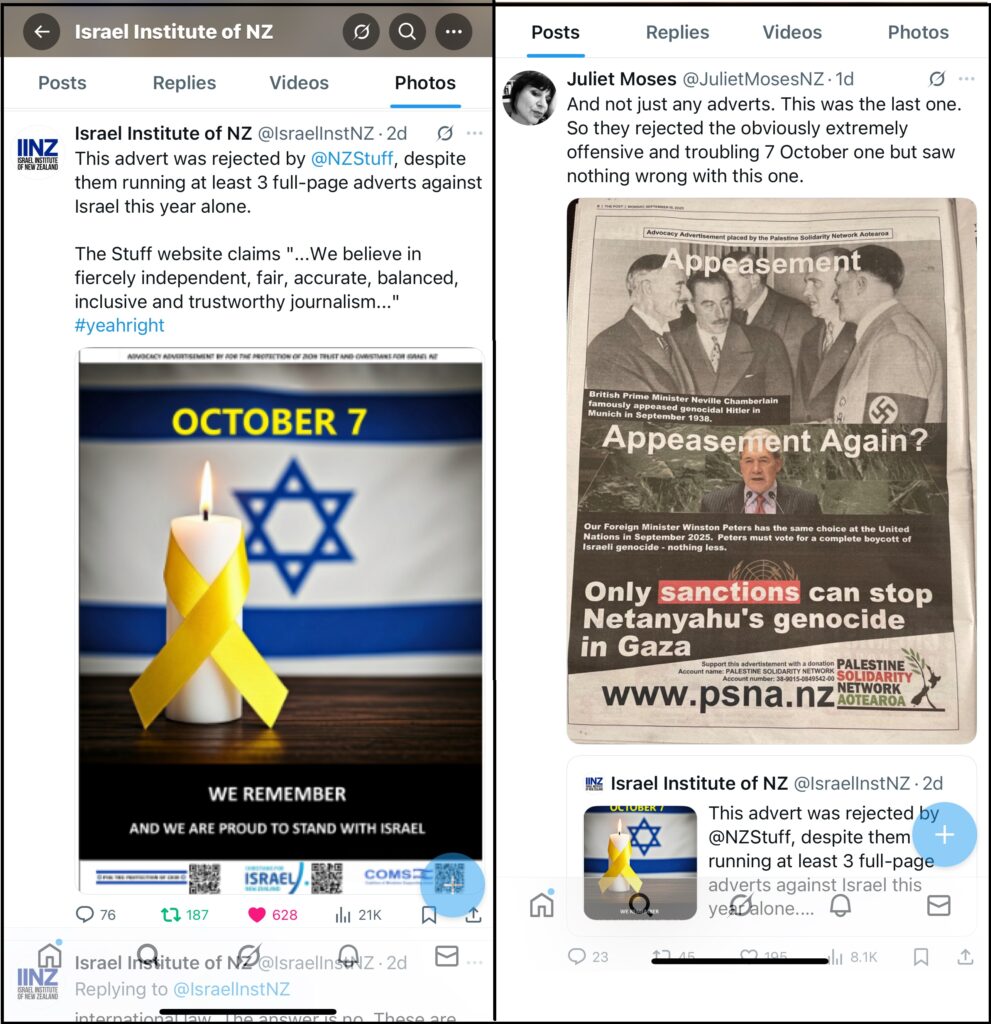Open the search icon in the profile header

tap(407, 31)
